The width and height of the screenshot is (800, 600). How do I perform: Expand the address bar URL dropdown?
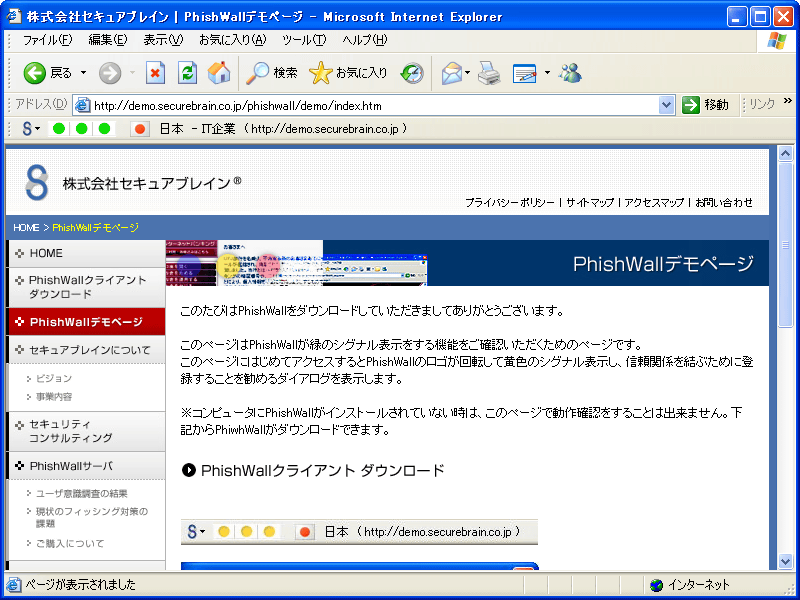click(666, 106)
